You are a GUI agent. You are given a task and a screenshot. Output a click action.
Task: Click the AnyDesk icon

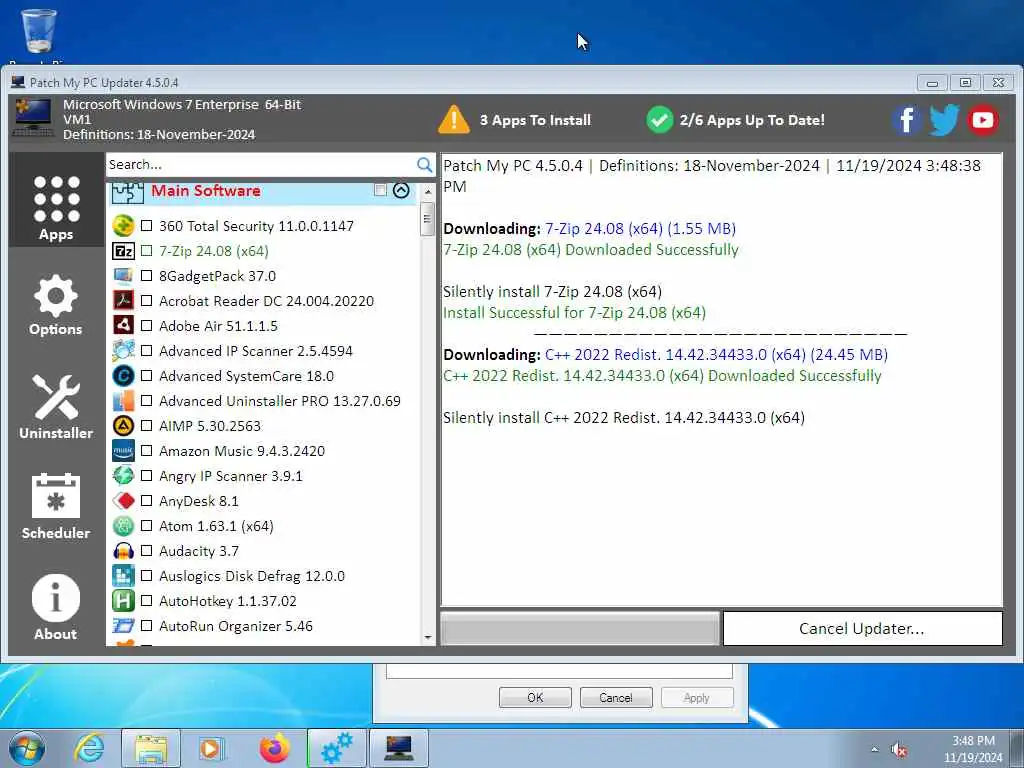tap(123, 501)
